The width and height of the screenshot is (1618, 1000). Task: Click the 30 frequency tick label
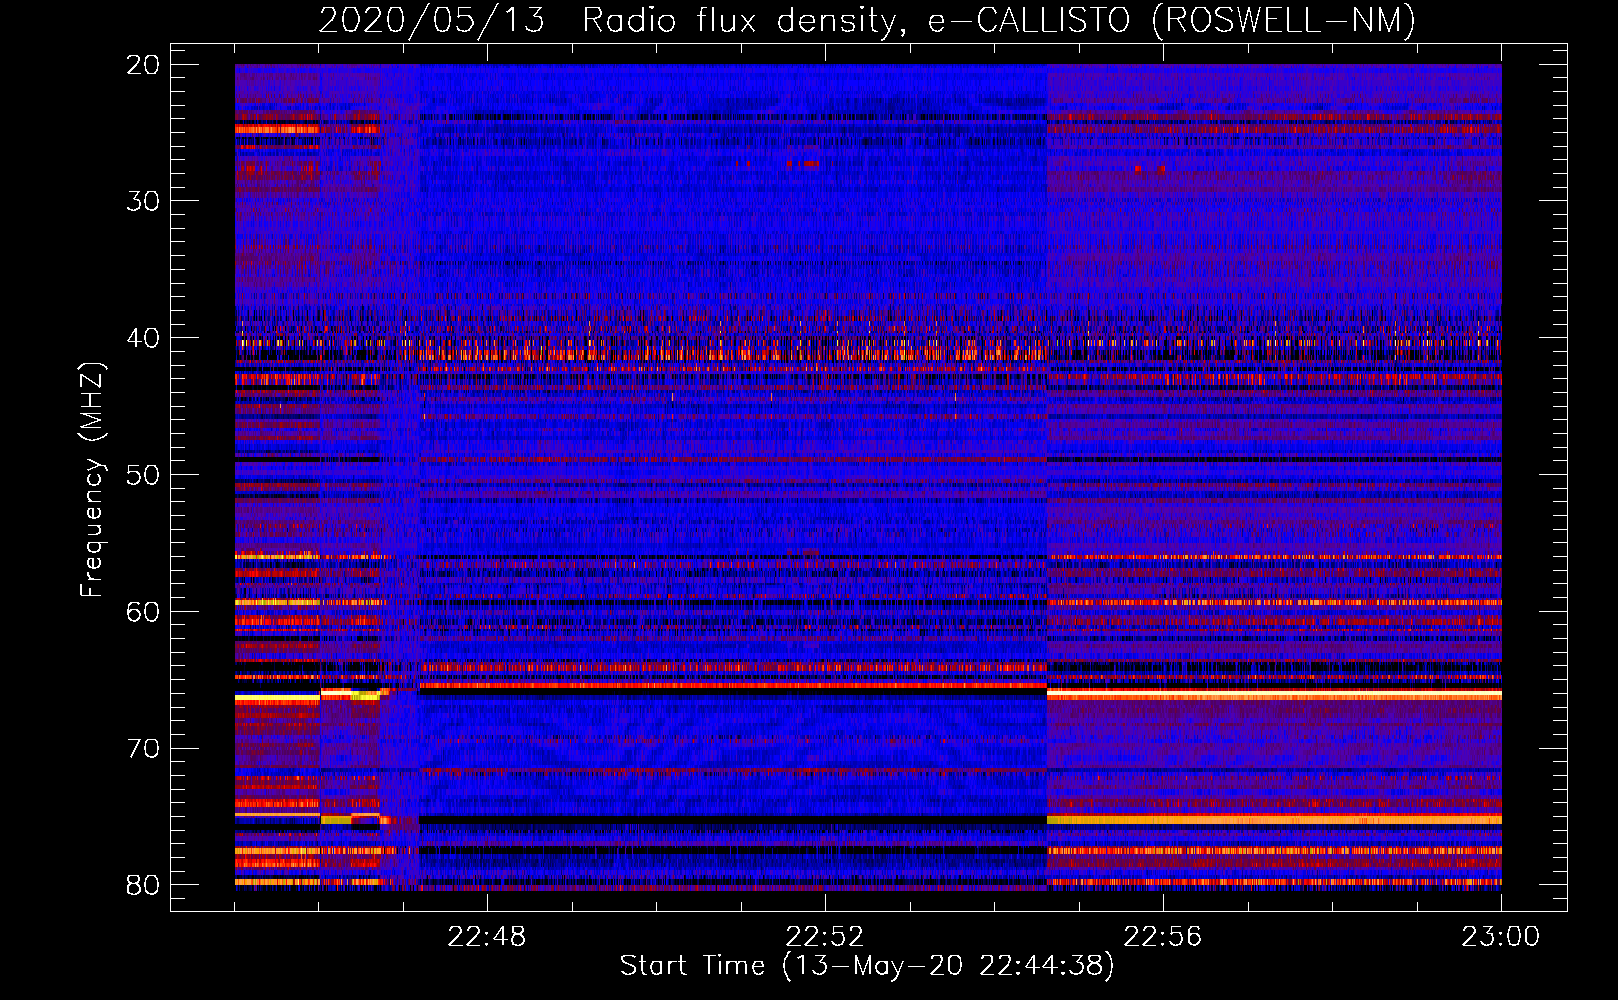144,201
